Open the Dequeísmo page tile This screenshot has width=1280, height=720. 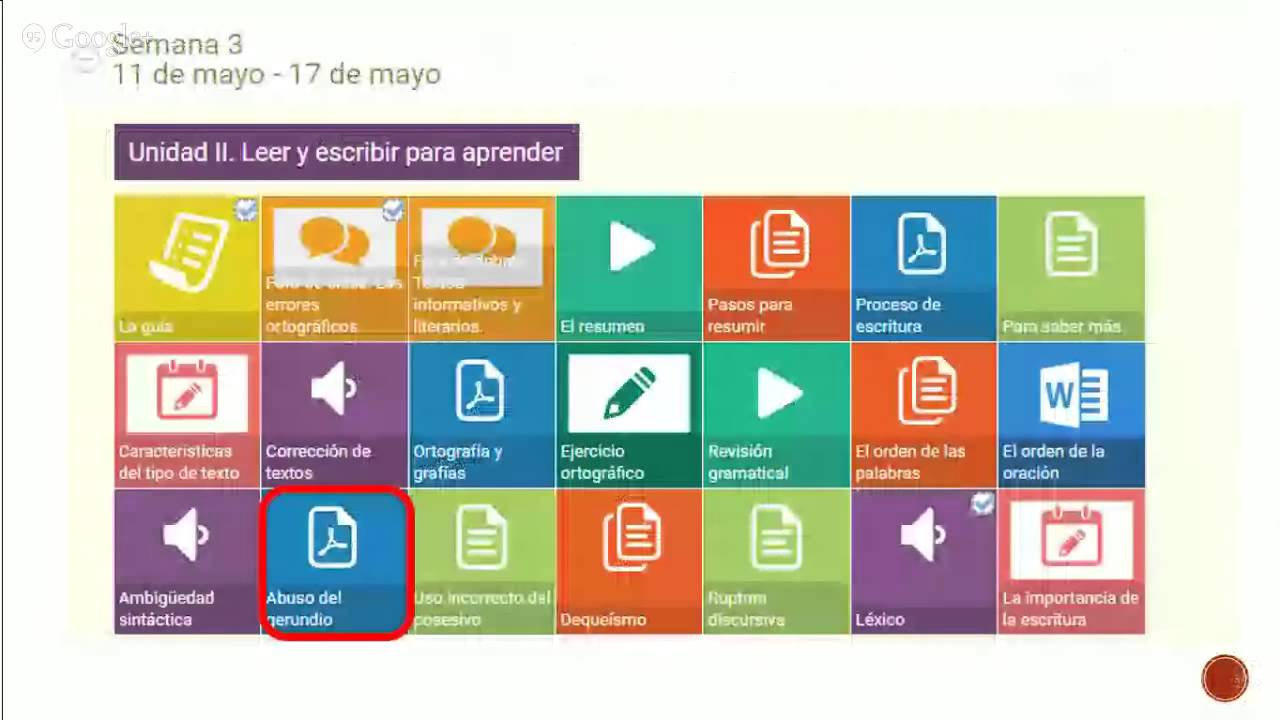click(x=629, y=562)
